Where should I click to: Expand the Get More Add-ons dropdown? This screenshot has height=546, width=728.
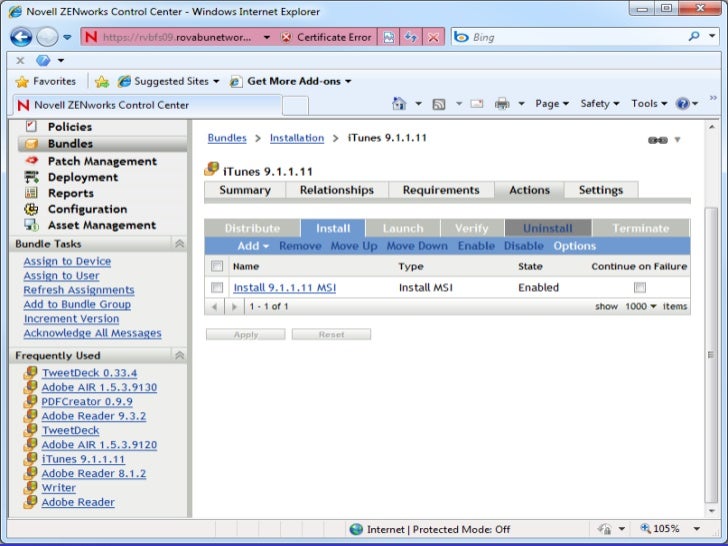click(x=348, y=81)
